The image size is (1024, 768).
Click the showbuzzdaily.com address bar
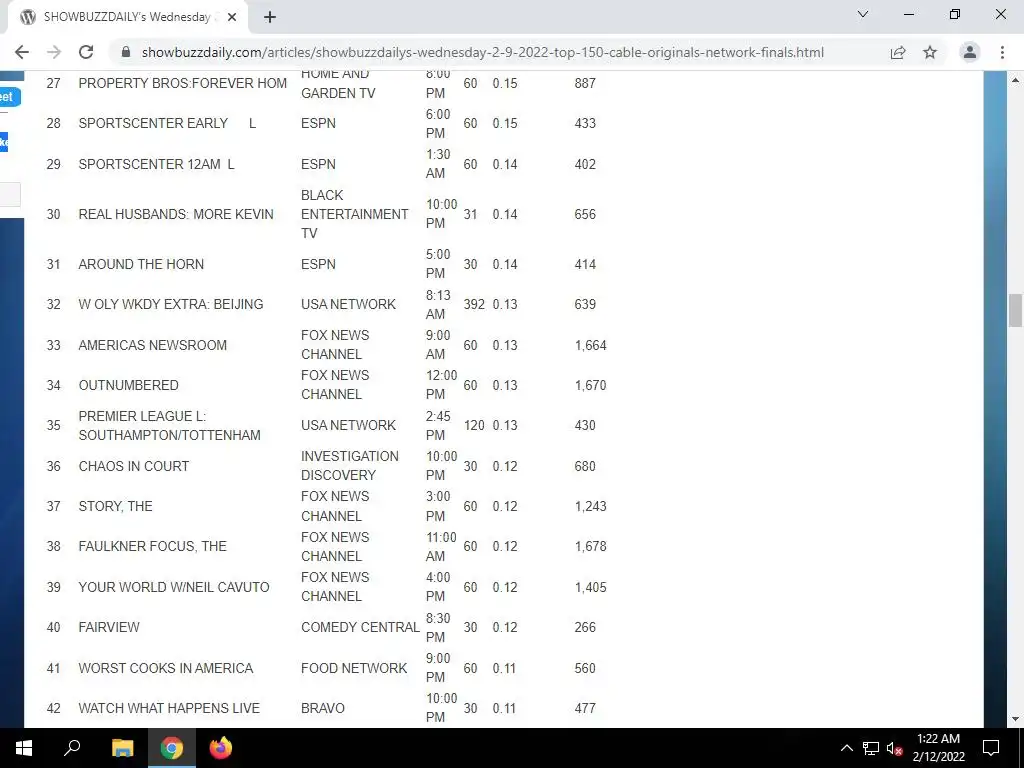click(483, 52)
